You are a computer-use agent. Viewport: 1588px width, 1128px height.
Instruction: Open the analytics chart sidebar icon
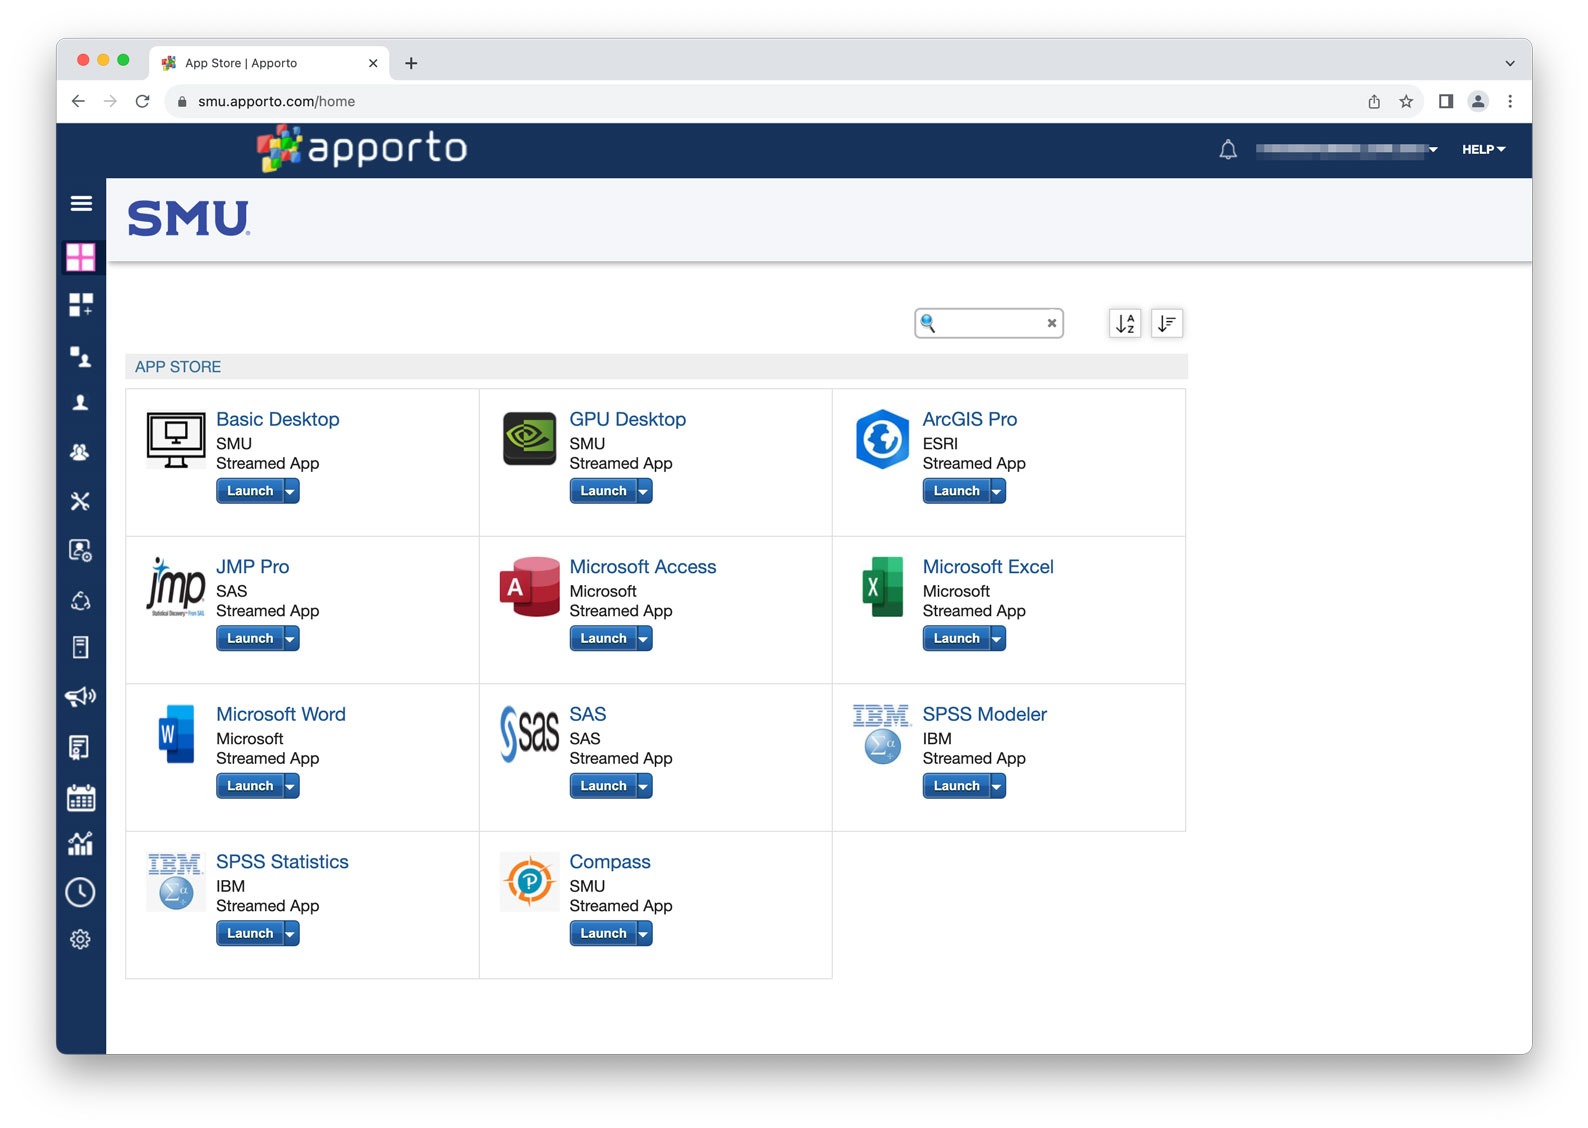click(81, 845)
